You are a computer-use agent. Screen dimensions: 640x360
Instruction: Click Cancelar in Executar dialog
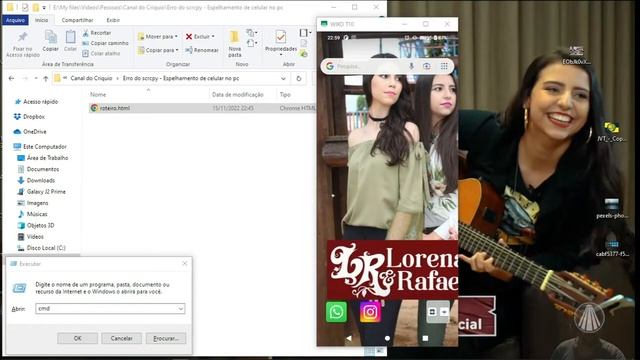pyautogui.click(x=121, y=338)
